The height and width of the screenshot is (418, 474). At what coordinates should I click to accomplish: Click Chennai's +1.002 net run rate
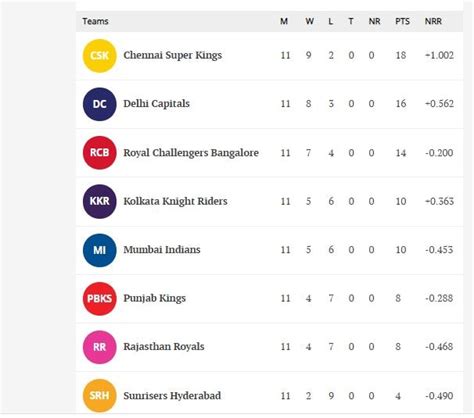click(x=439, y=55)
